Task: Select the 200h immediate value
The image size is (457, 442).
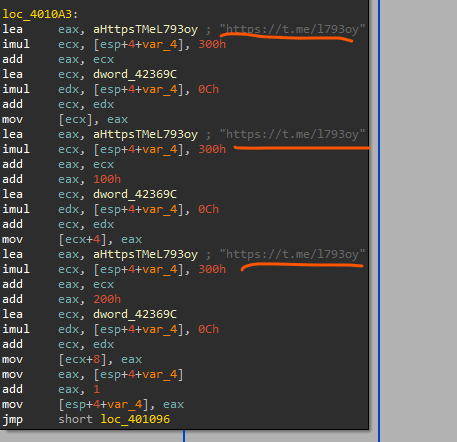Action: pyautogui.click(x=107, y=299)
